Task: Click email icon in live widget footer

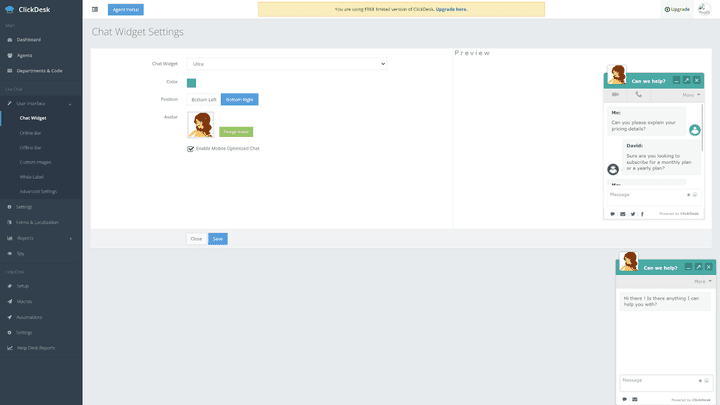Action: point(635,399)
